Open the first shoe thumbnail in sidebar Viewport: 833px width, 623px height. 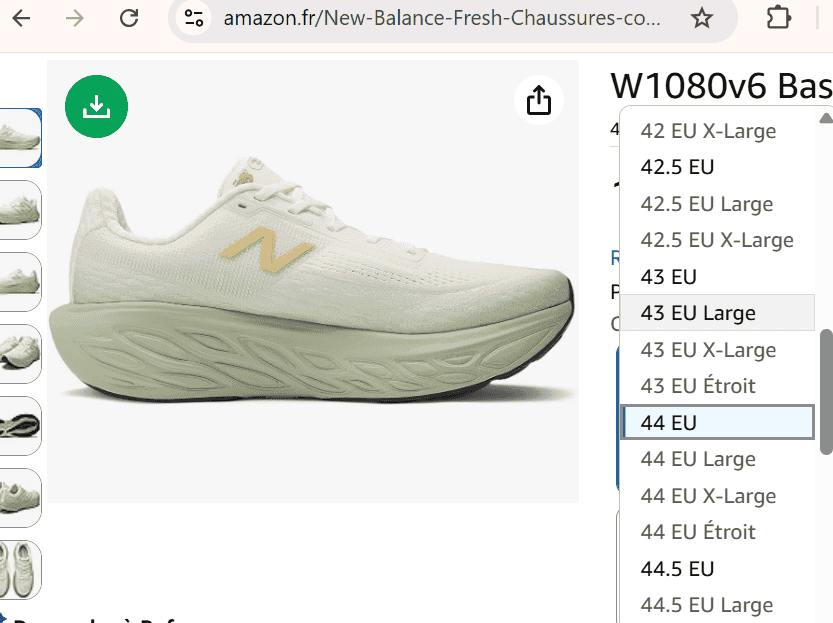pyautogui.click(x=20, y=138)
